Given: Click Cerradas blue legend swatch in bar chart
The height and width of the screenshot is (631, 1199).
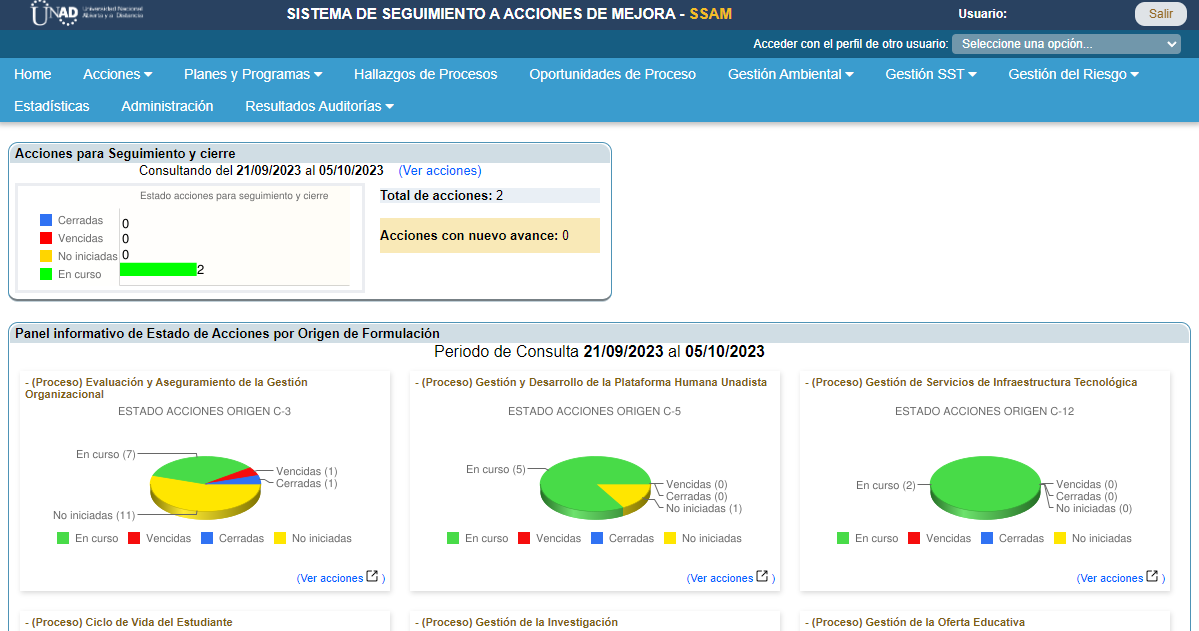Looking at the screenshot, I should pyautogui.click(x=46, y=220).
